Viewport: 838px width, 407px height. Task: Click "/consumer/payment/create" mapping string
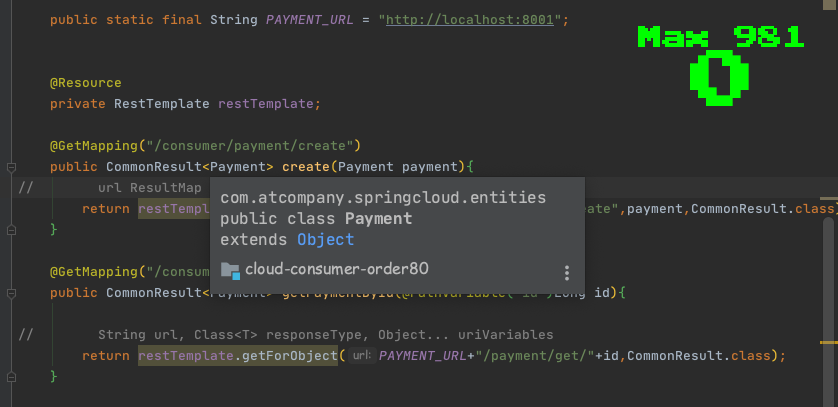pyautogui.click(x=250, y=146)
